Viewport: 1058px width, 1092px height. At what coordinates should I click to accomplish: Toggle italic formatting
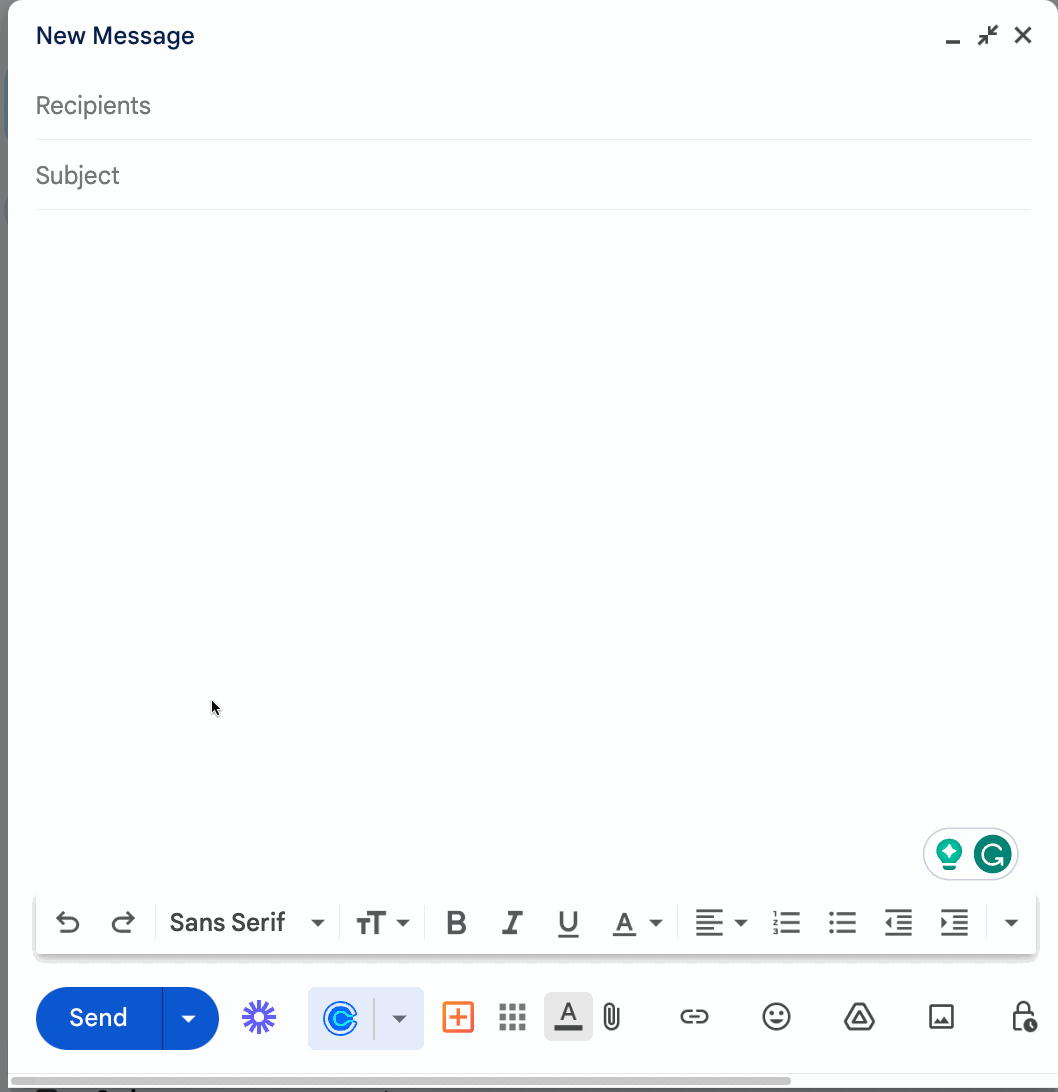pos(512,922)
